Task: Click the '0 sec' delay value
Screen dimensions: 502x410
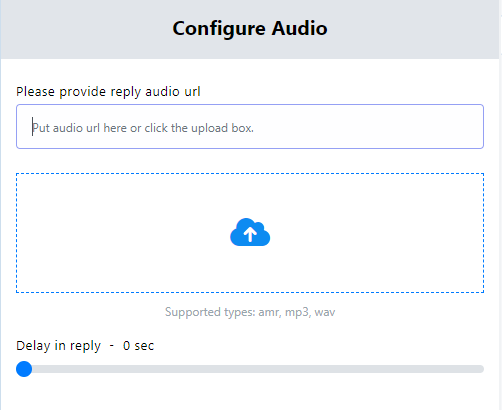Action: [x=138, y=346]
